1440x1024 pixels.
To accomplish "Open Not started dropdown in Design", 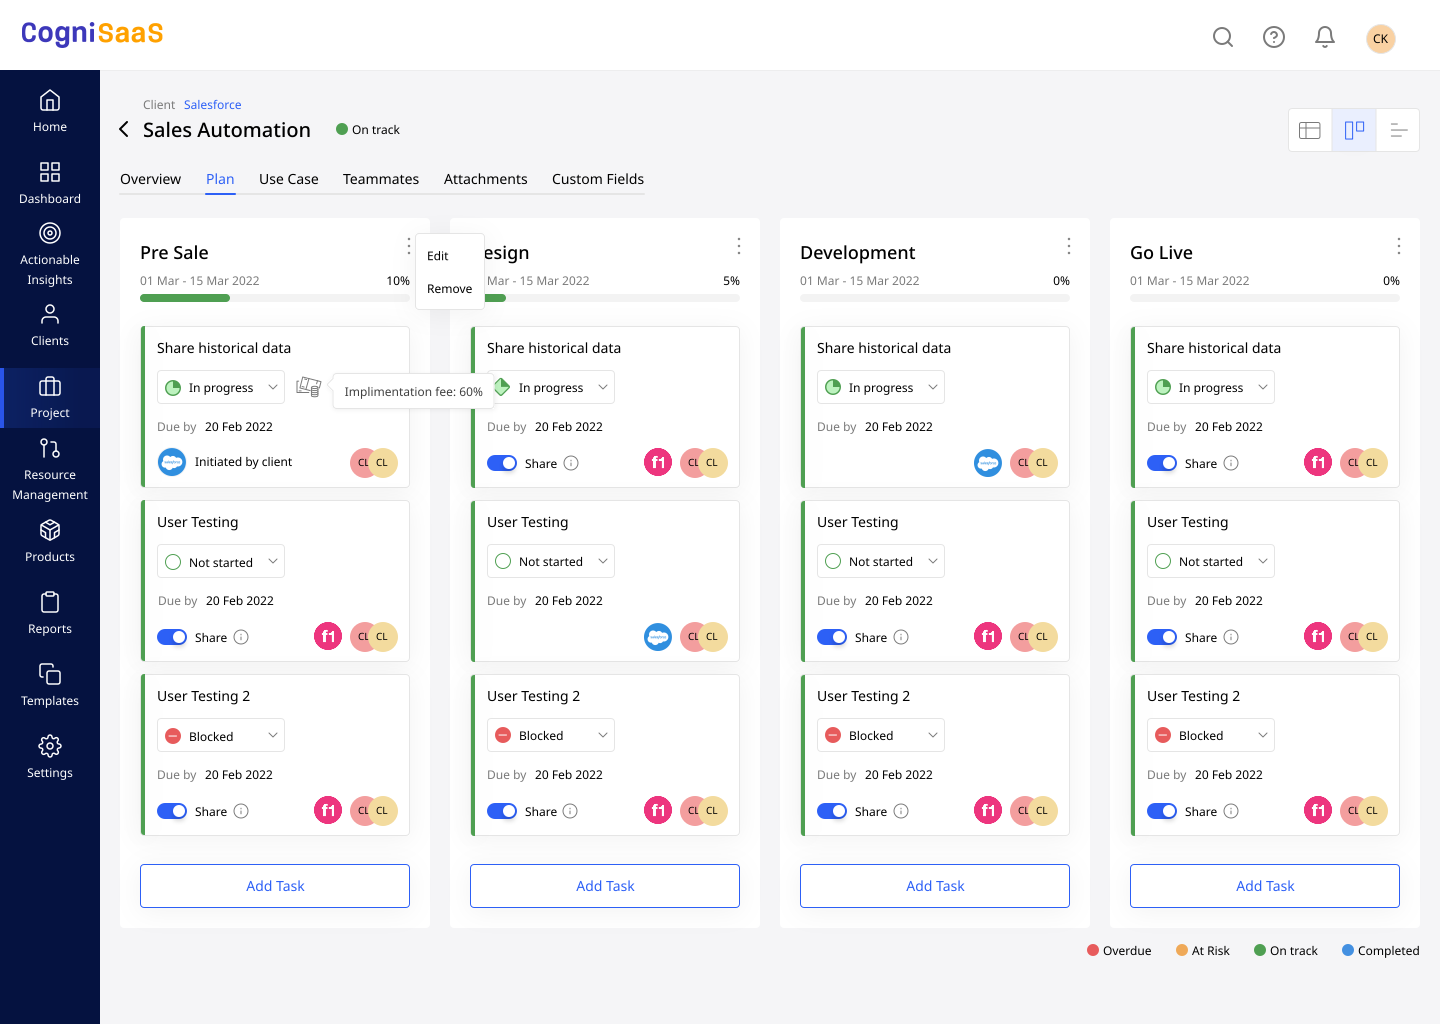I will click(x=551, y=561).
